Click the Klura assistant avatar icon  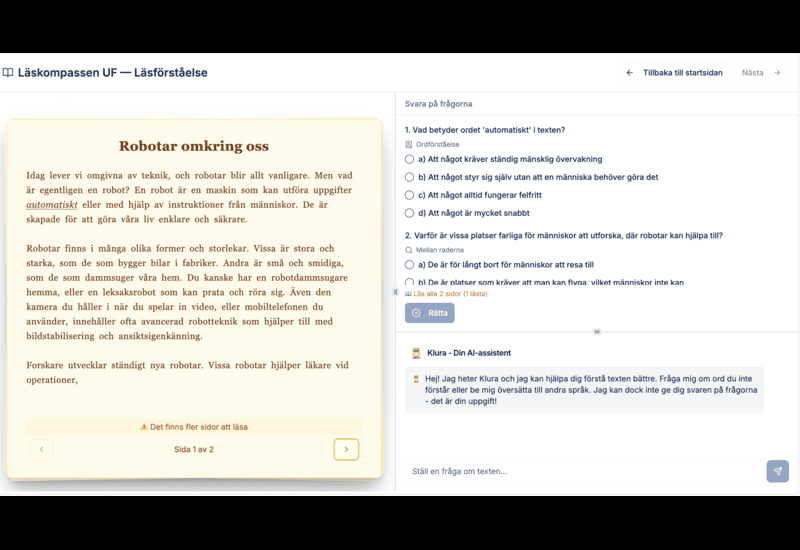pos(416,353)
